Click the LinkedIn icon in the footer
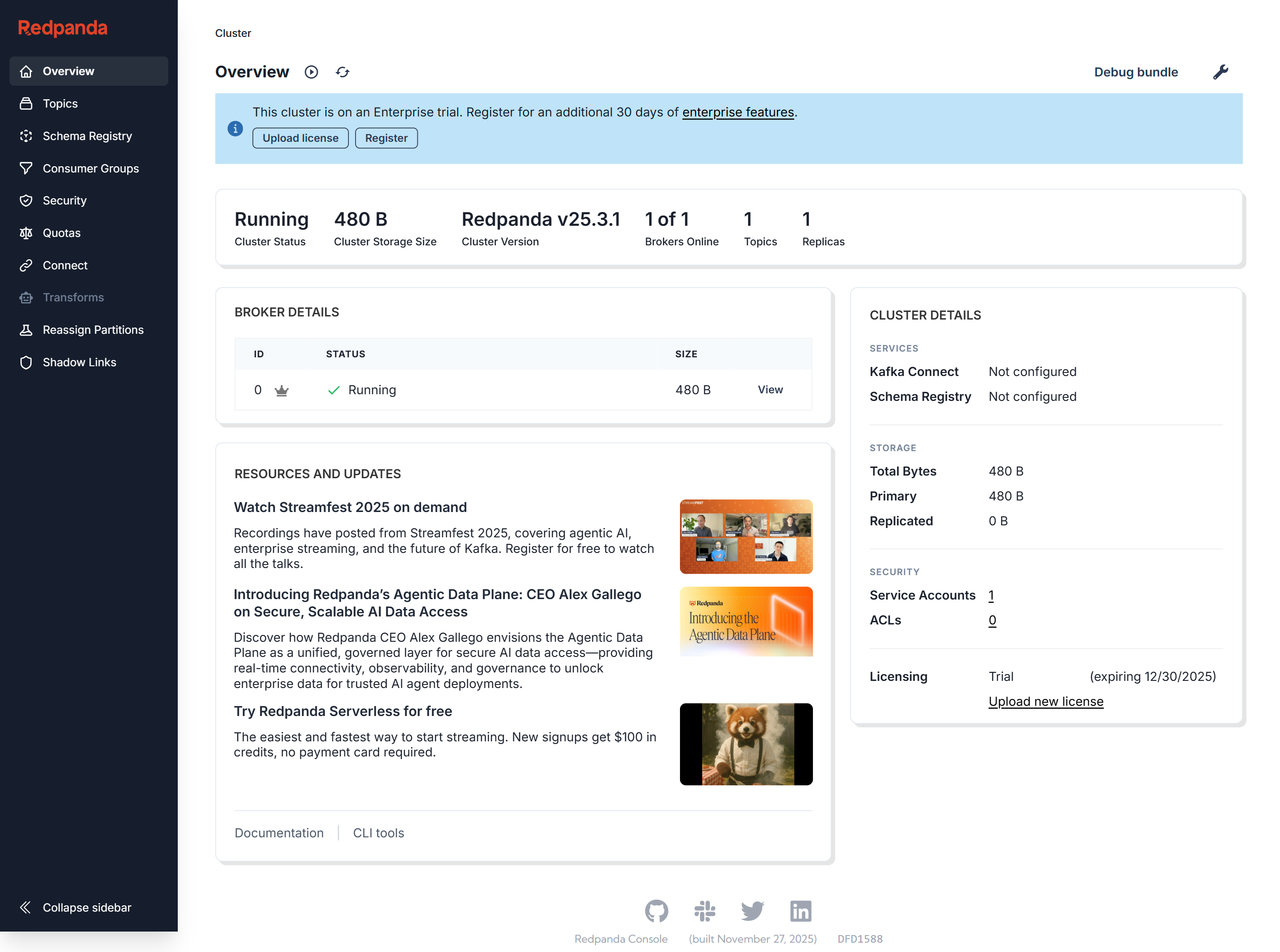Screen dimensions: 1280x952 800,911
